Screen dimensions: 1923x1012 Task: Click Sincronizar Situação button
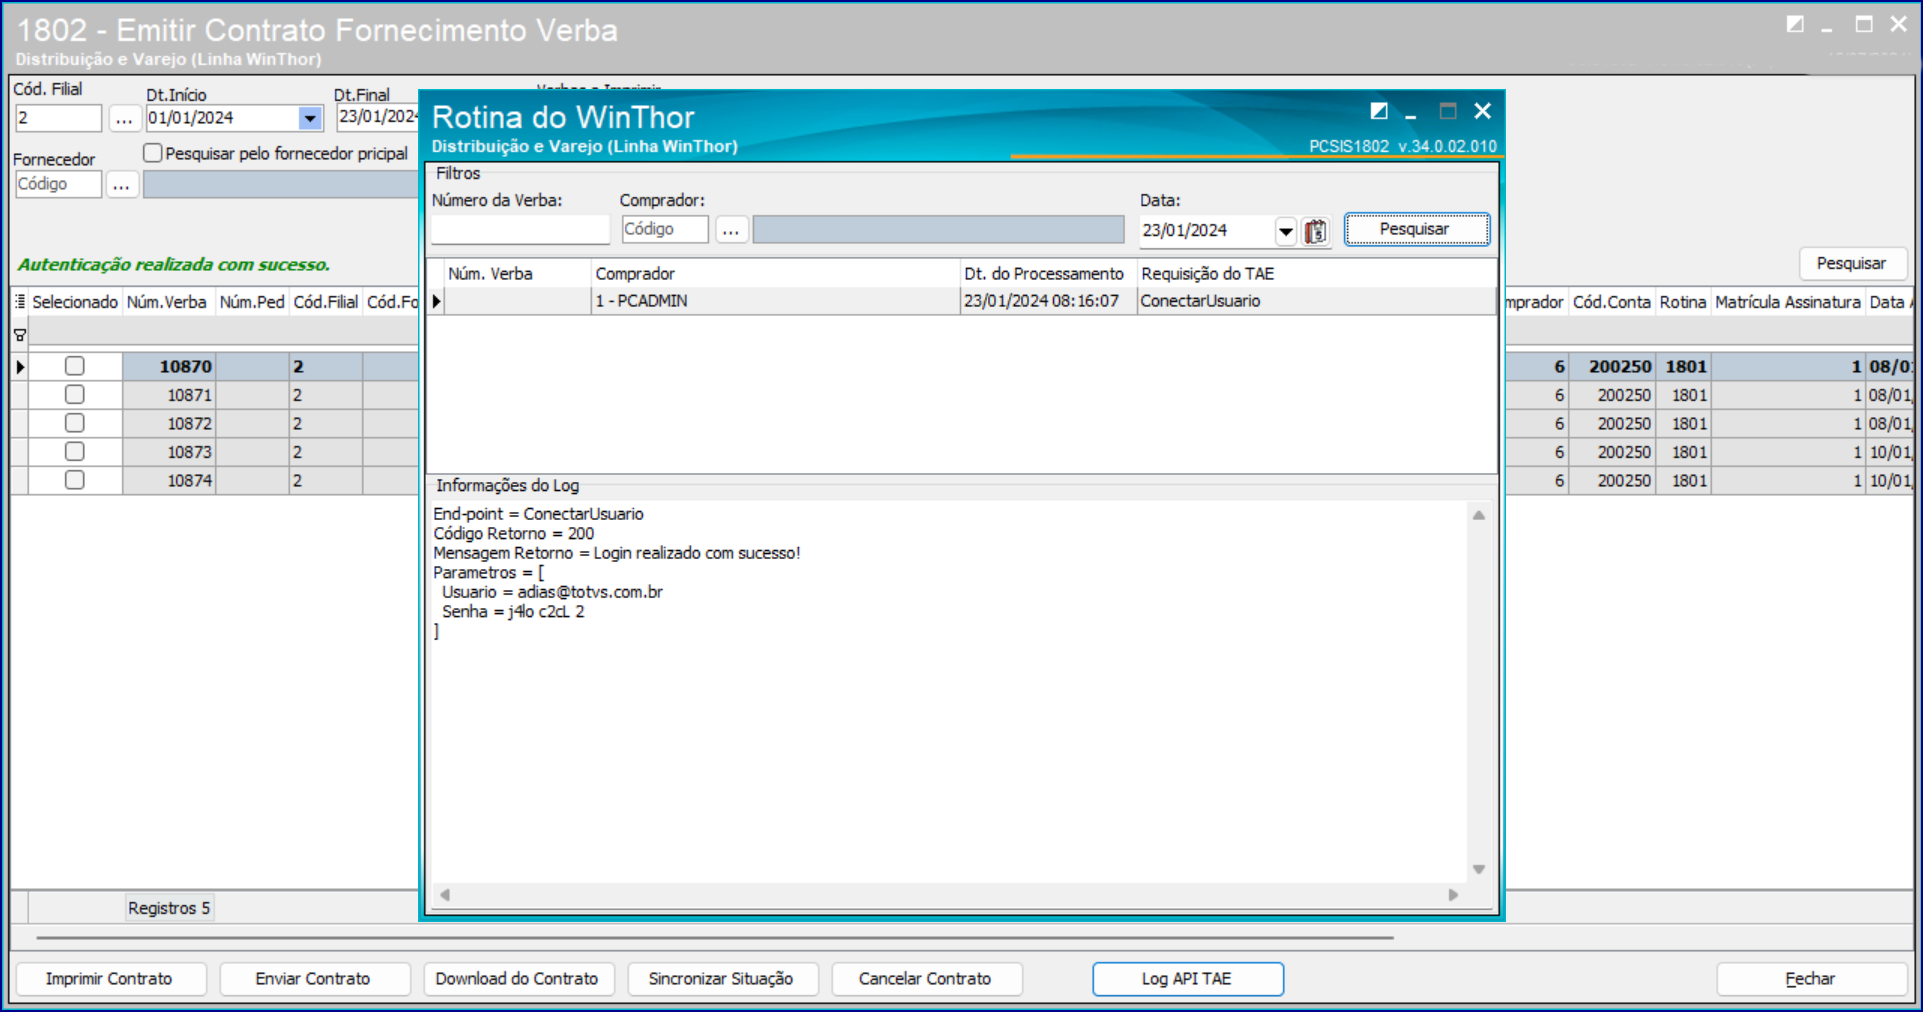722,979
